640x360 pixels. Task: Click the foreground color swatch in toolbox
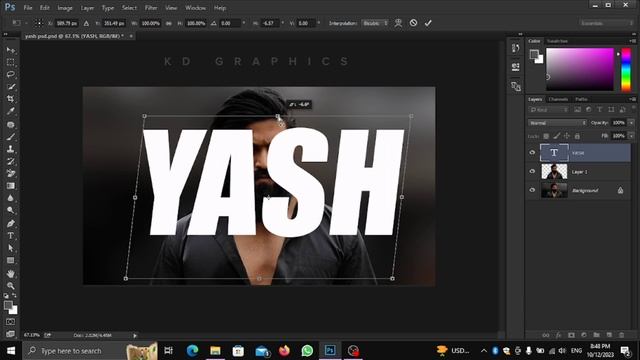(8, 305)
